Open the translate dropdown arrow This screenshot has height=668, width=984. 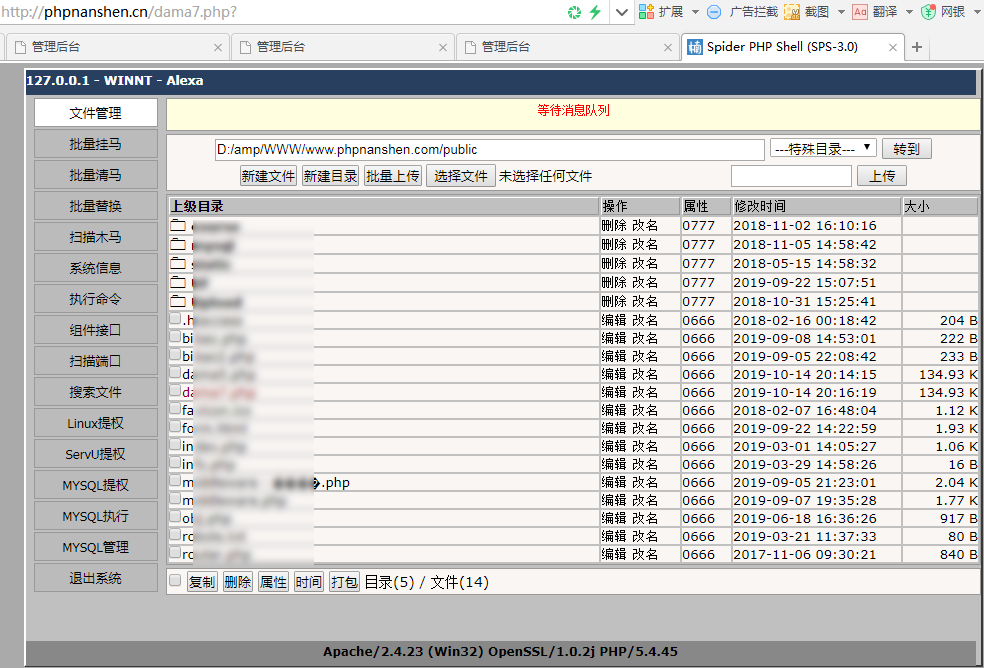[x=909, y=12]
